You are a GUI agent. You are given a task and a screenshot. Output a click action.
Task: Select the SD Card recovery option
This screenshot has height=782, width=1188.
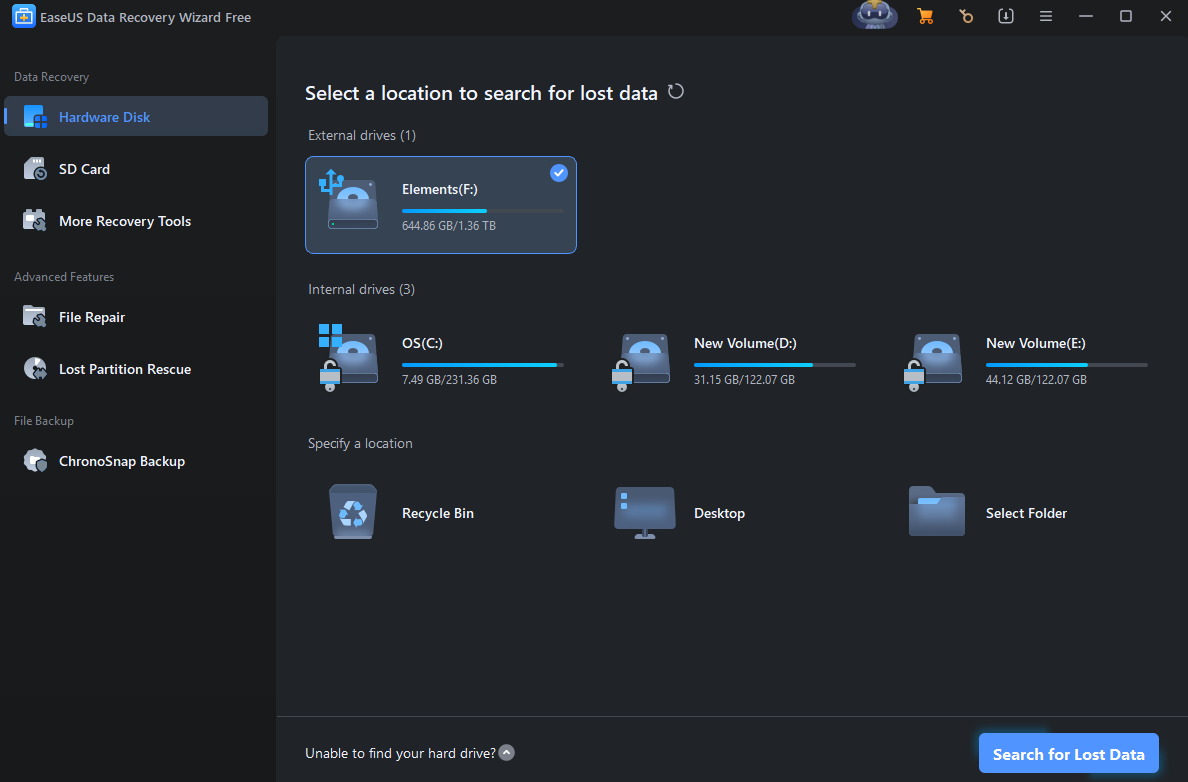(84, 168)
